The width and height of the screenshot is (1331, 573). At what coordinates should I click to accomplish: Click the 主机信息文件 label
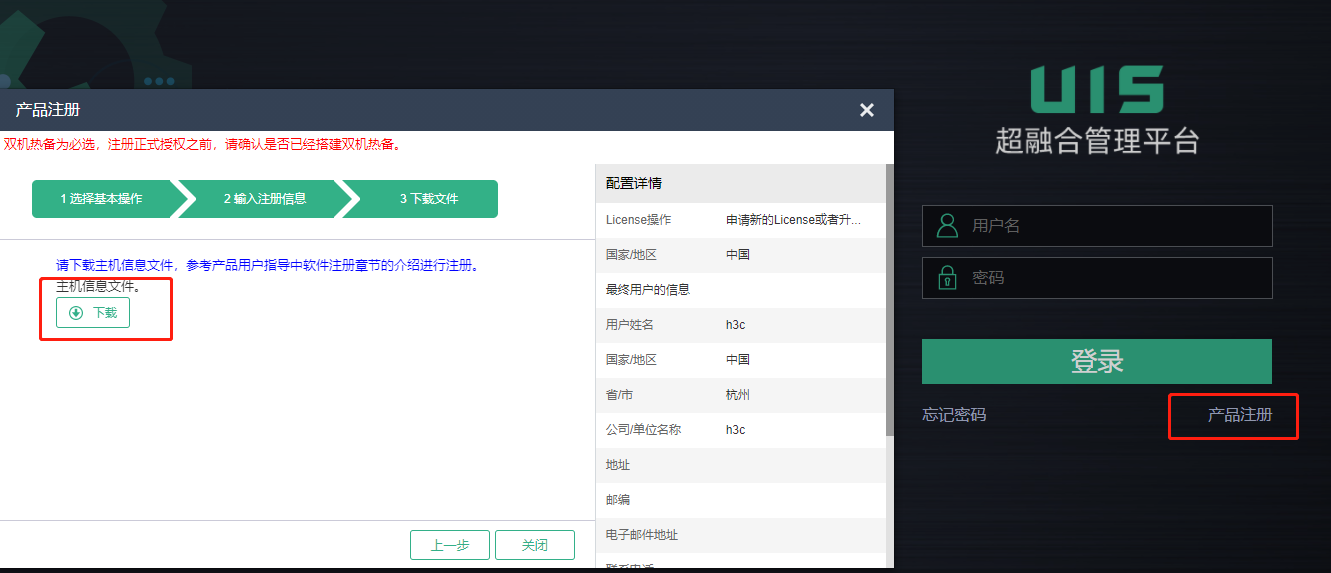(99, 287)
